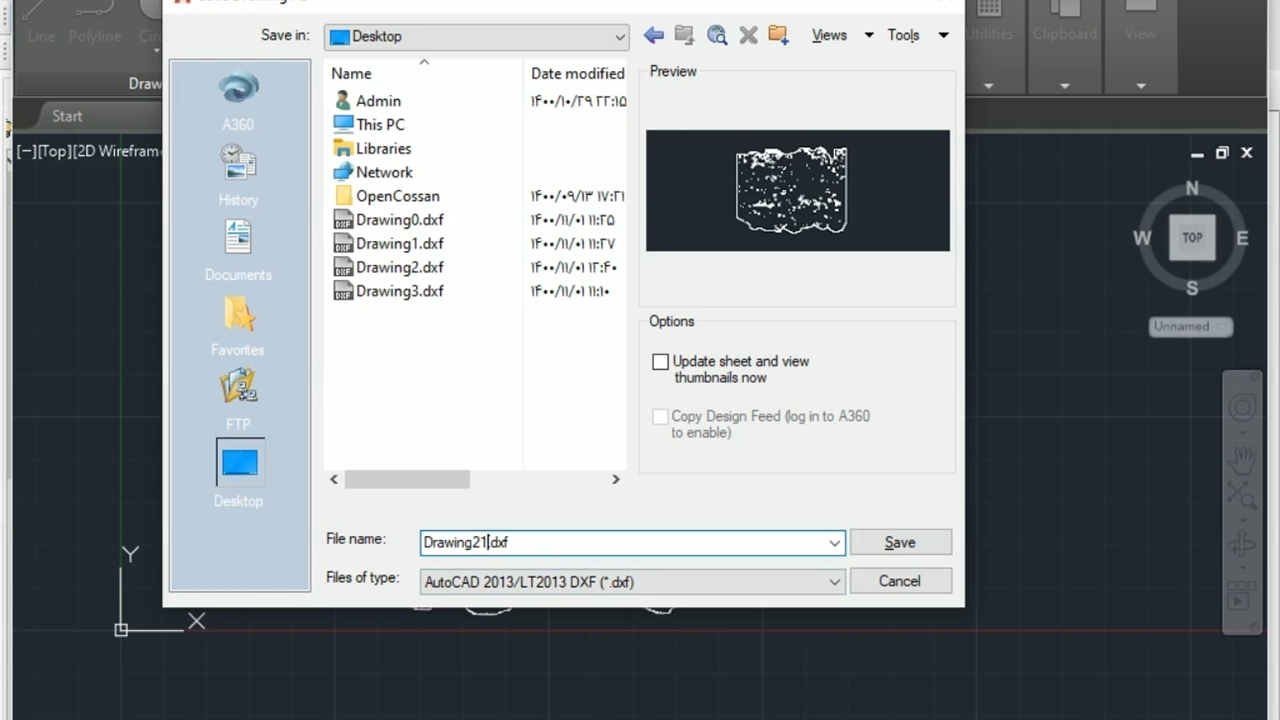1280x720 pixels.
Task: Click the horizontal scrollbar in file list
Action: click(407, 480)
